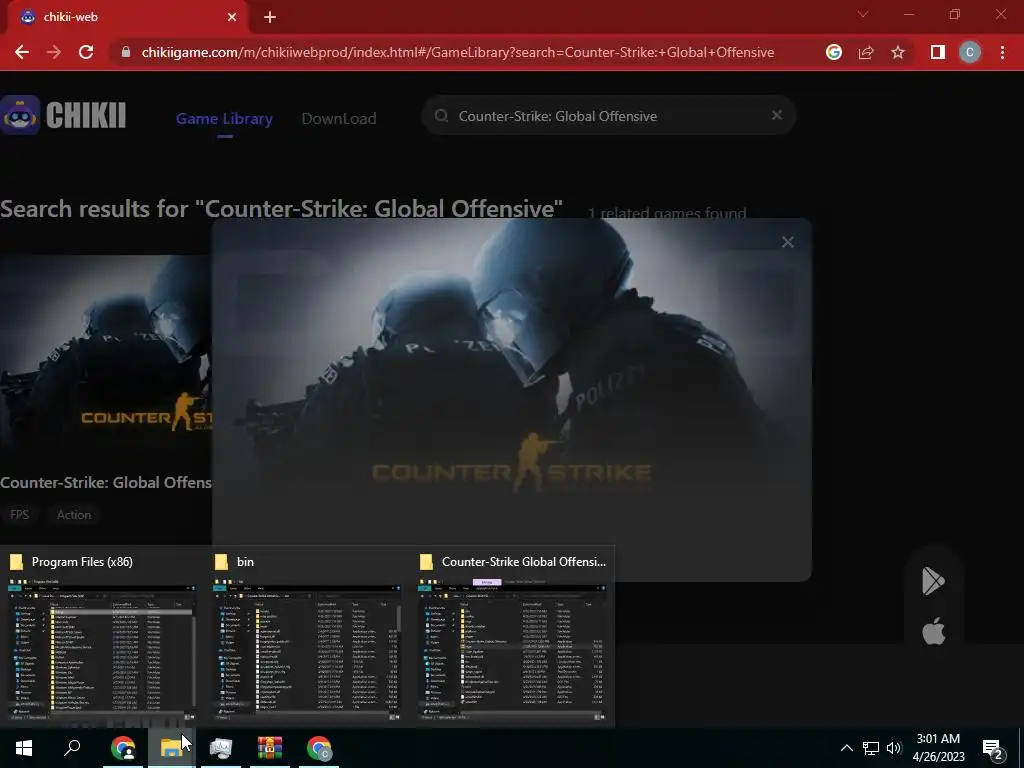1024x768 pixels.
Task: Switch to bin Explorer window preview
Action: [308, 636]
